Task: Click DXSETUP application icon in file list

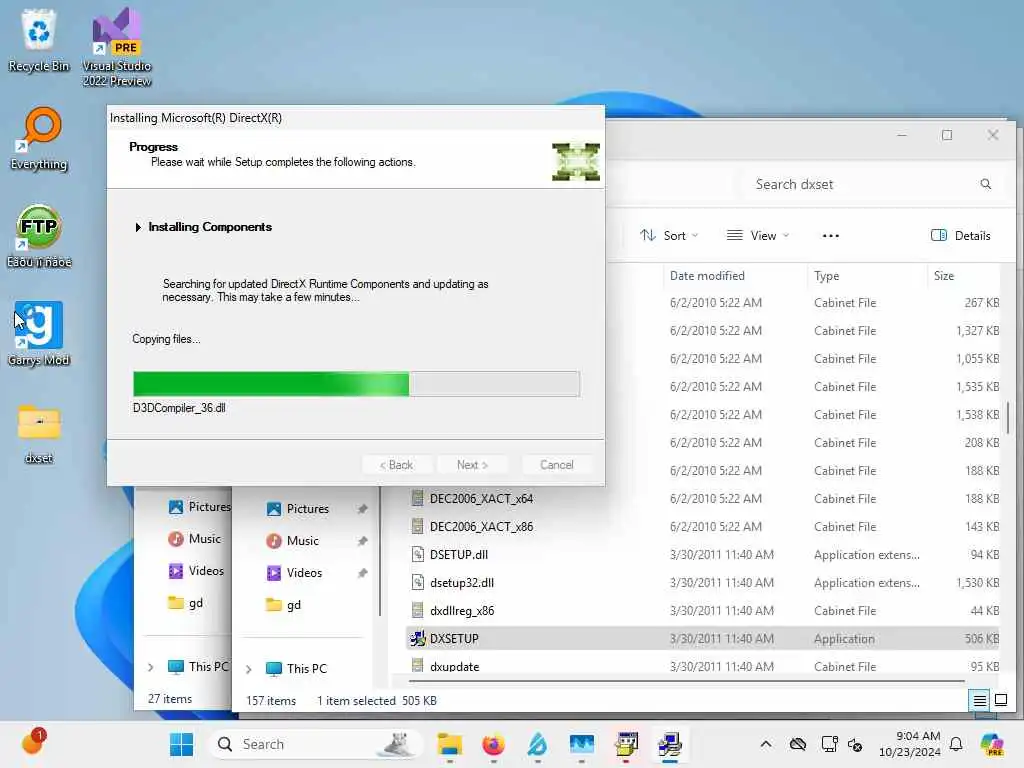Action: click(x=417, y=639)
